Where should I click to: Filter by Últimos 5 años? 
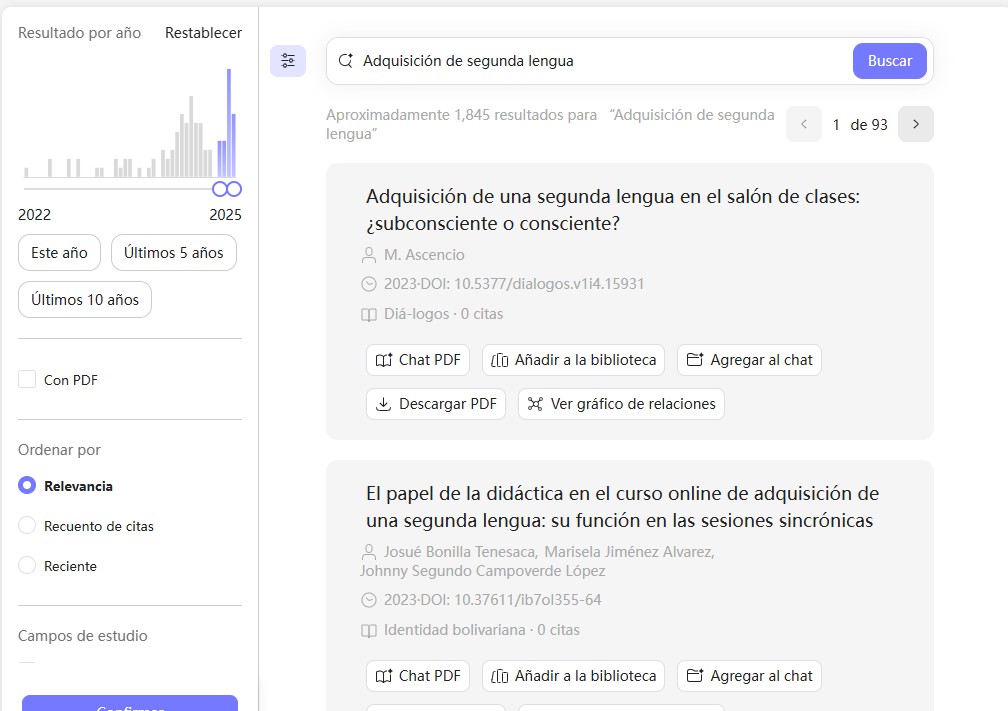(x=174, y=253)
